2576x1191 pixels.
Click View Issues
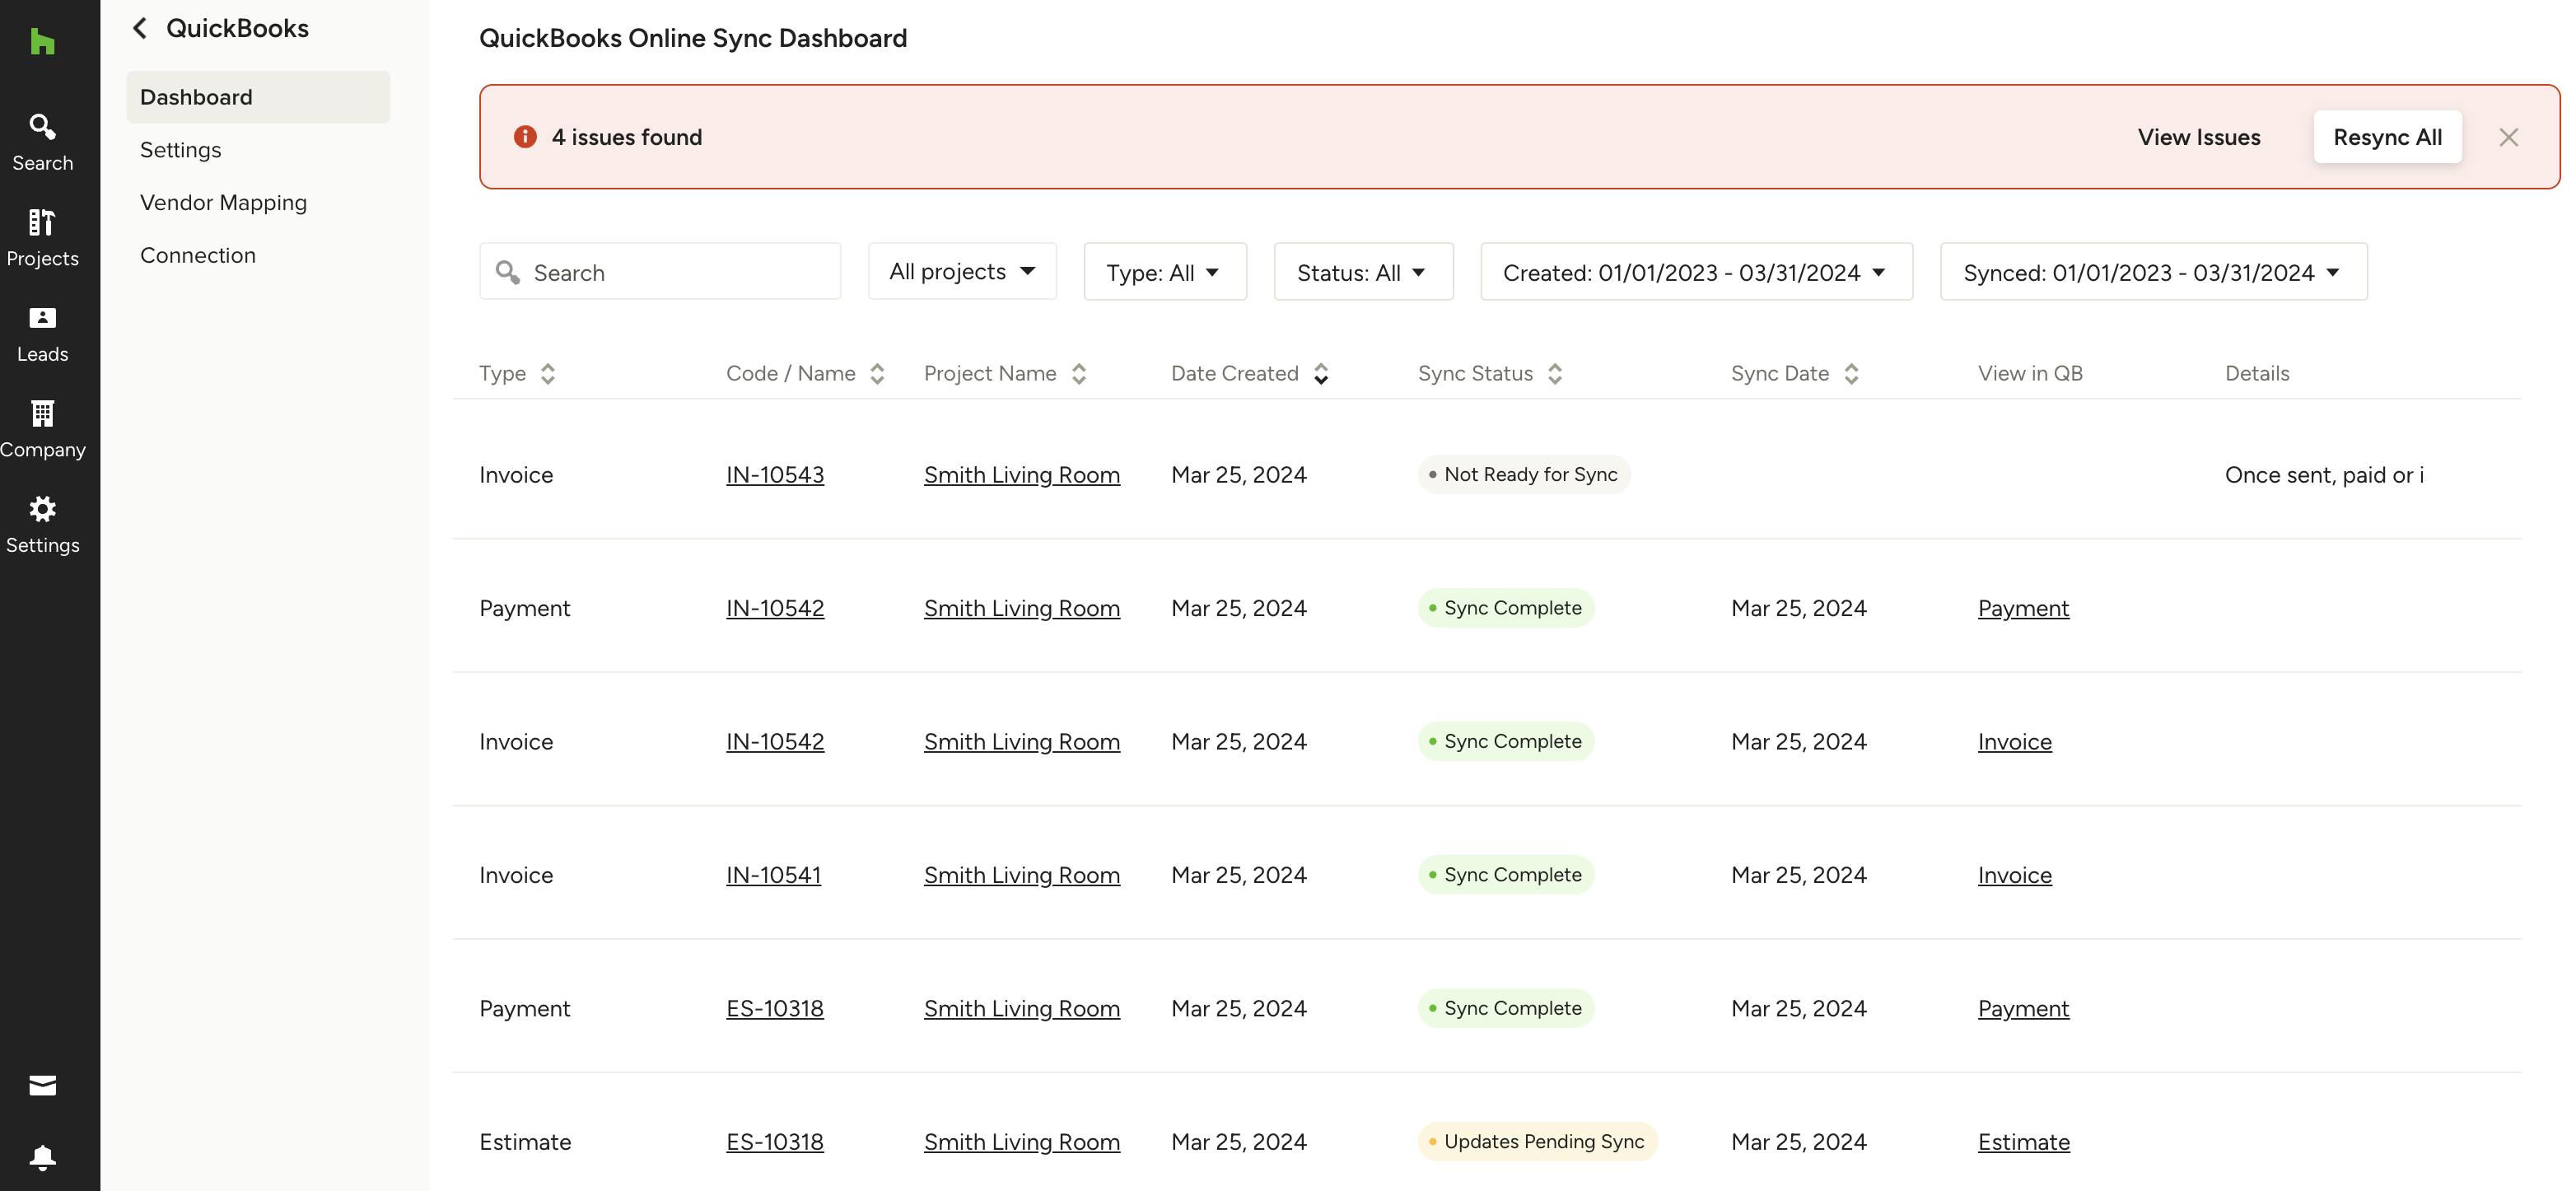click(x=2198, y=137)
